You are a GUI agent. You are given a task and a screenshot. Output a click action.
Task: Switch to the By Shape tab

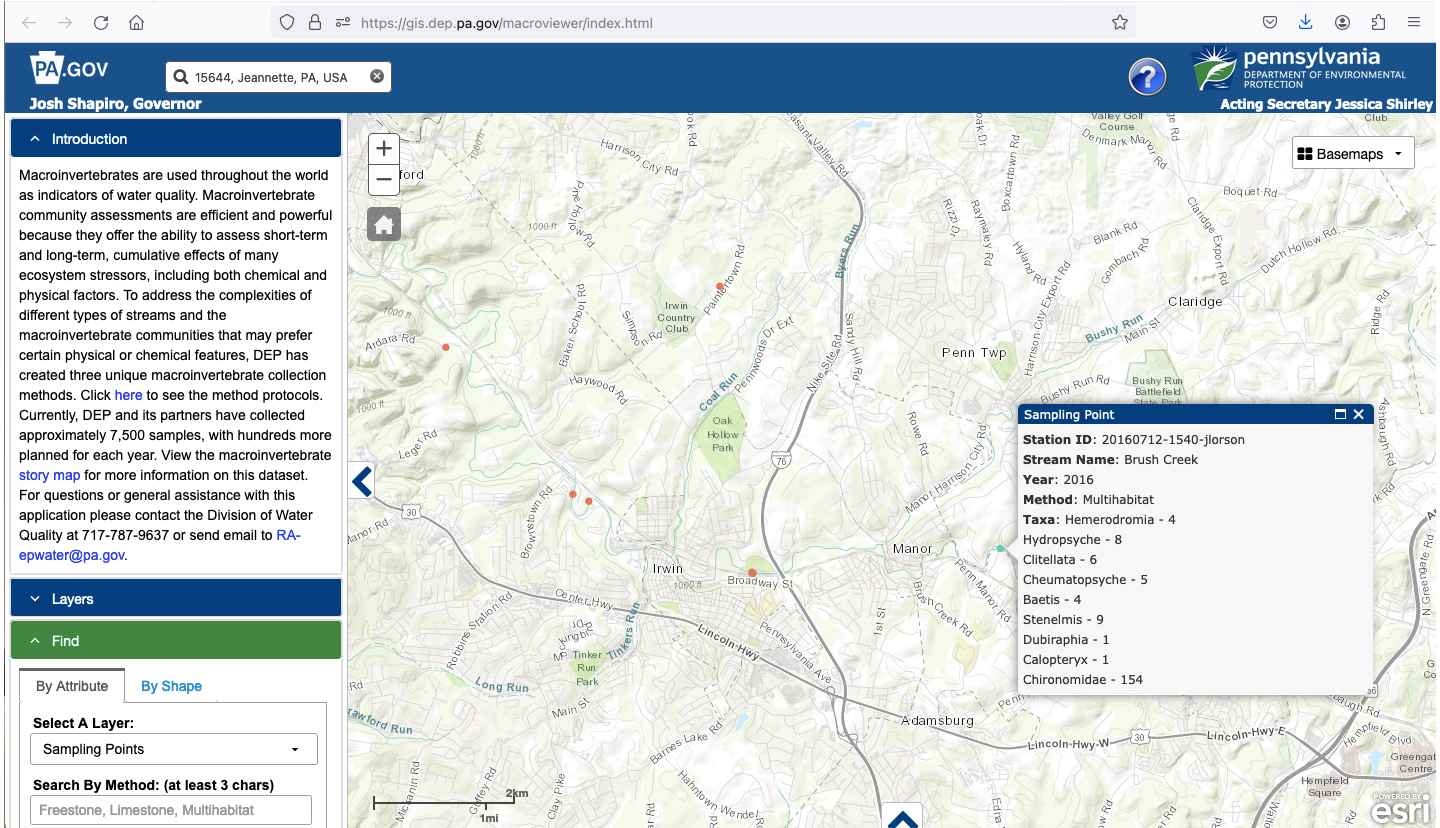(x=171, y=686)
